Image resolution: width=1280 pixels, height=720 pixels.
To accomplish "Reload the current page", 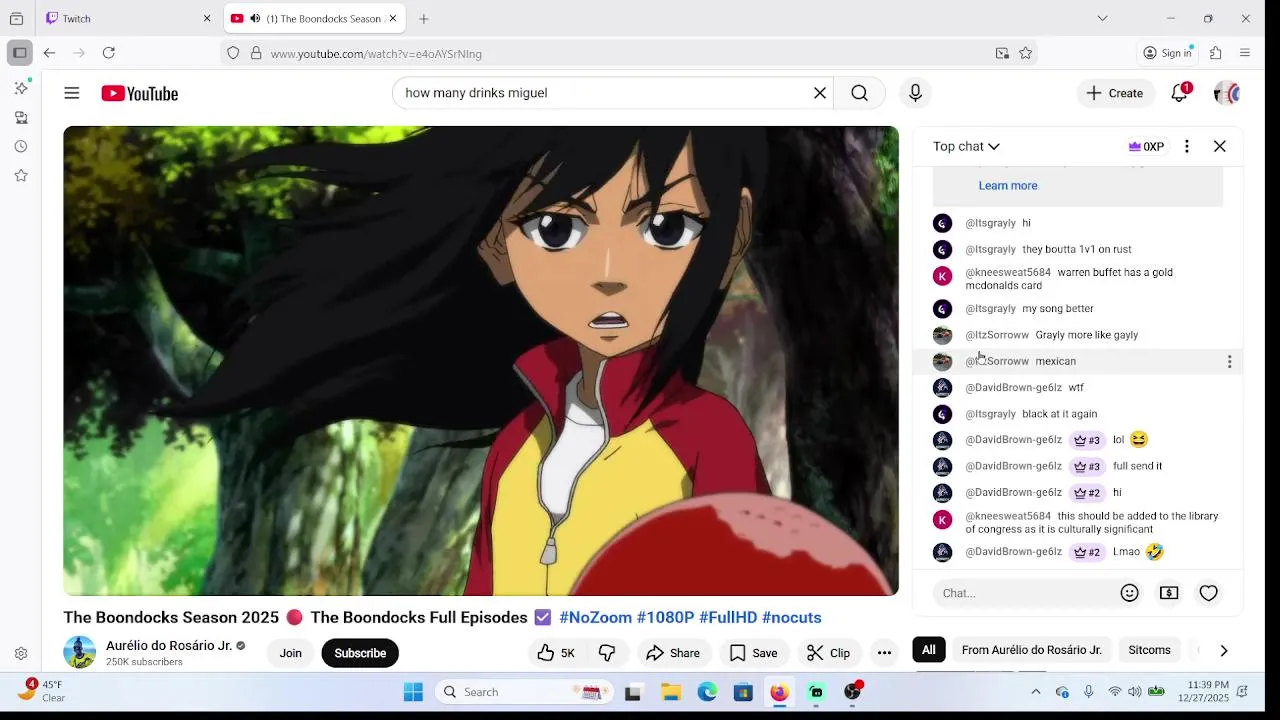I will (109, 53).
